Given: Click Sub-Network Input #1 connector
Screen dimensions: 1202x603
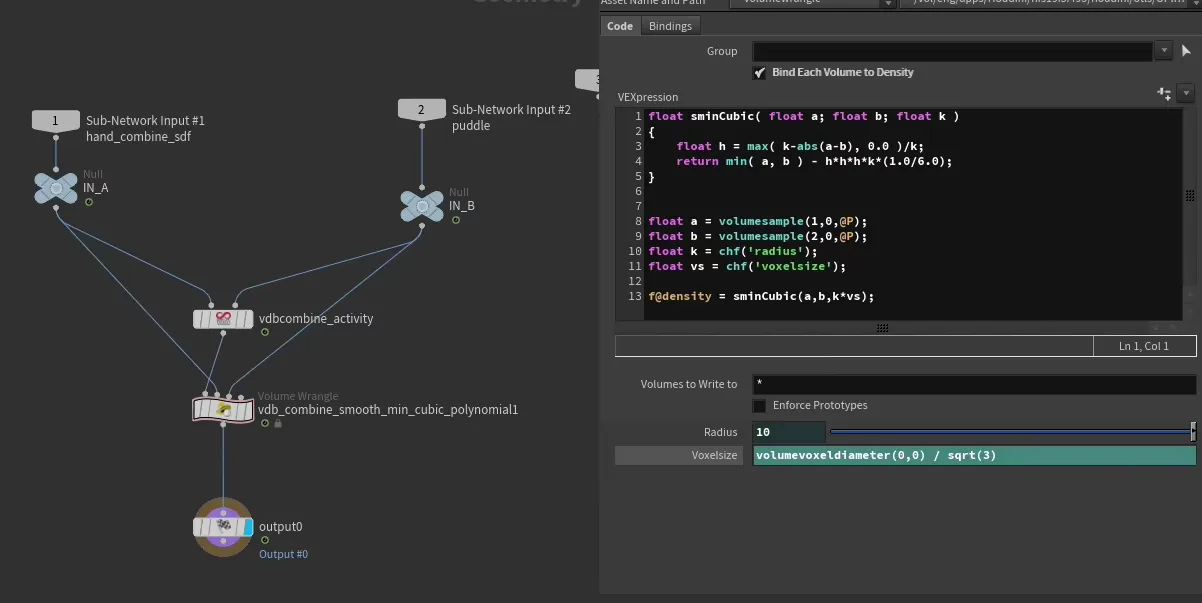Looking at the screenshot, I should 55,121.
